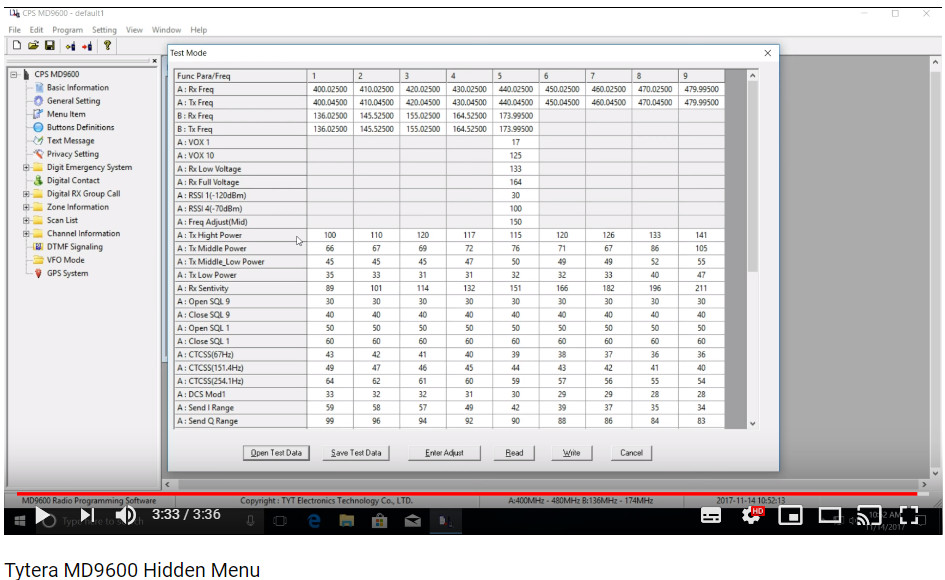The width and height of the screenshot is (945, 580).
Task: Skip to the next video
Action: 87,515
